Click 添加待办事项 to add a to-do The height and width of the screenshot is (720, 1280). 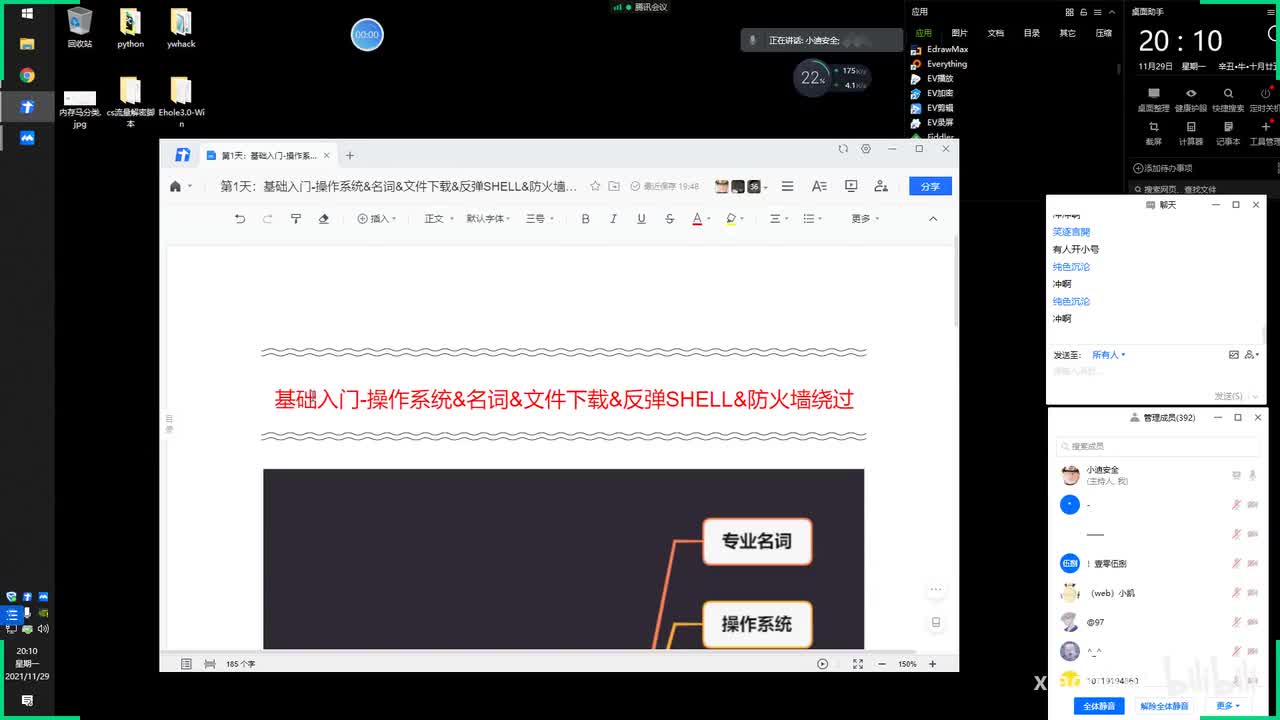click(x=1164, y=168)
